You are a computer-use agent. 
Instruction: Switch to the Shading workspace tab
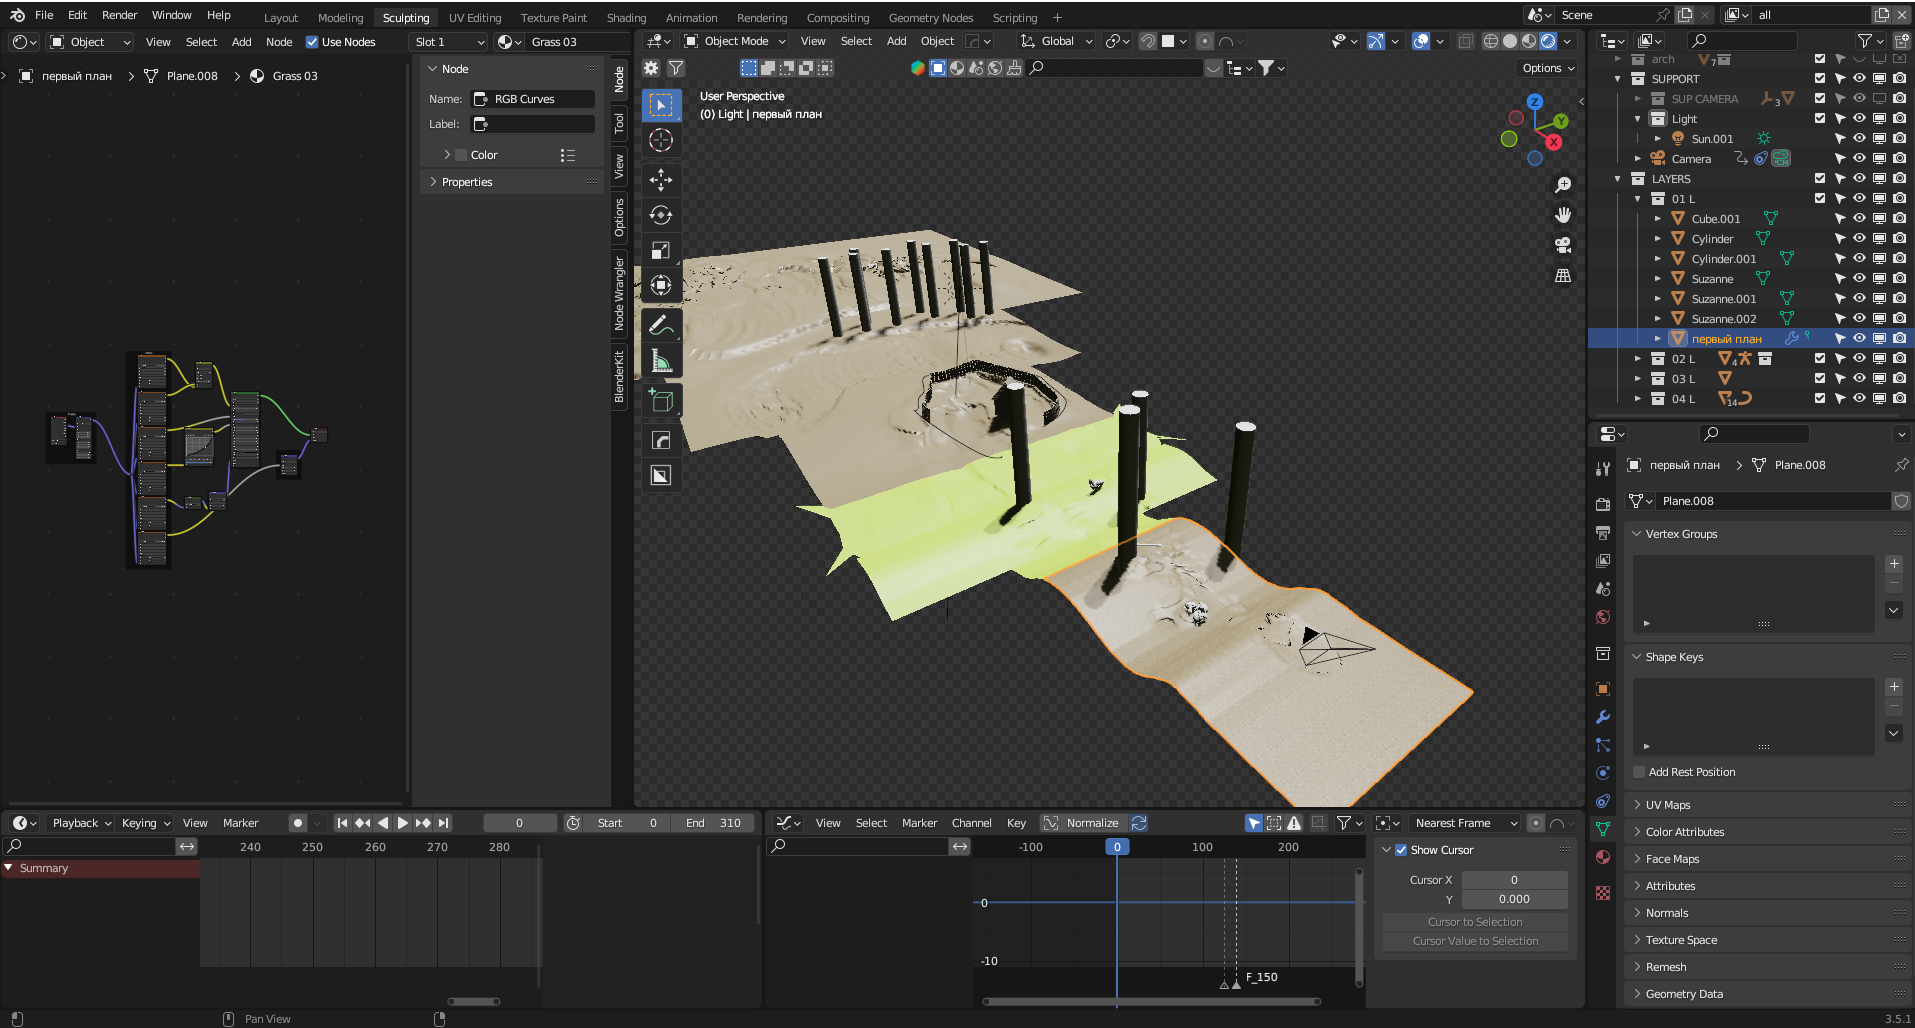pyautogui.click(x=626, y=18)
